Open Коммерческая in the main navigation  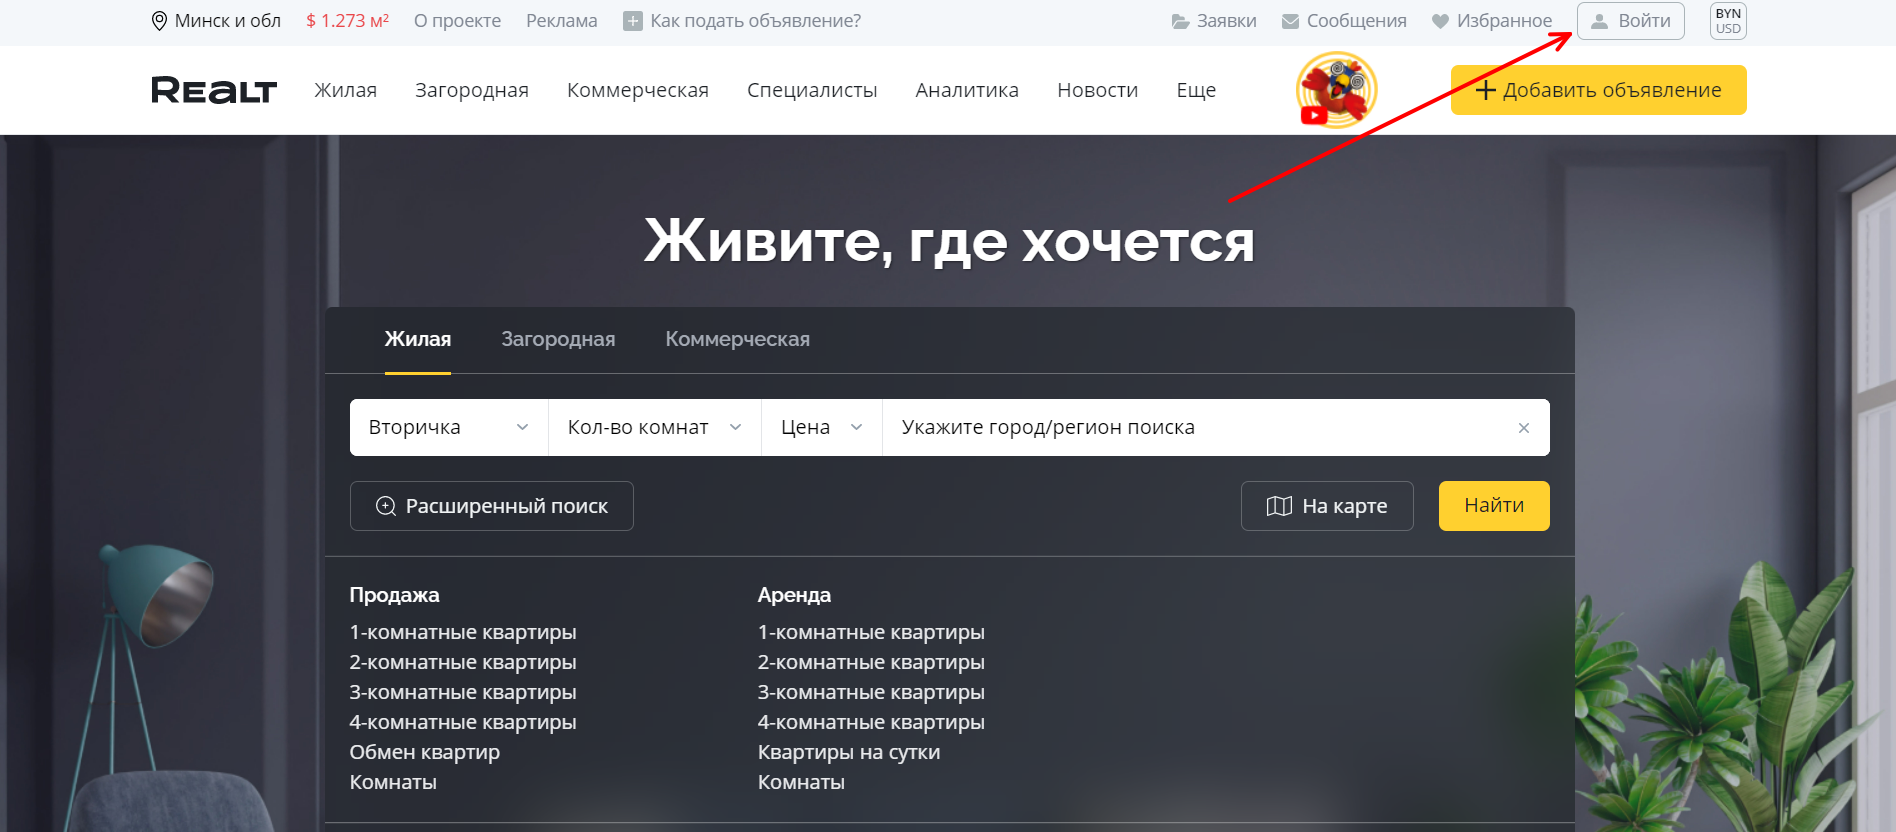(x=638, y=90)
